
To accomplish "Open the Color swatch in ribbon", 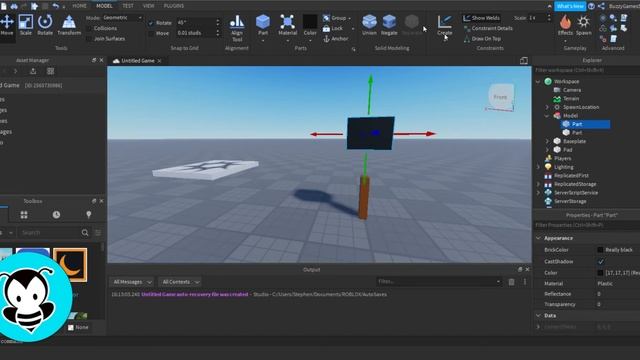I will point(310,22).
